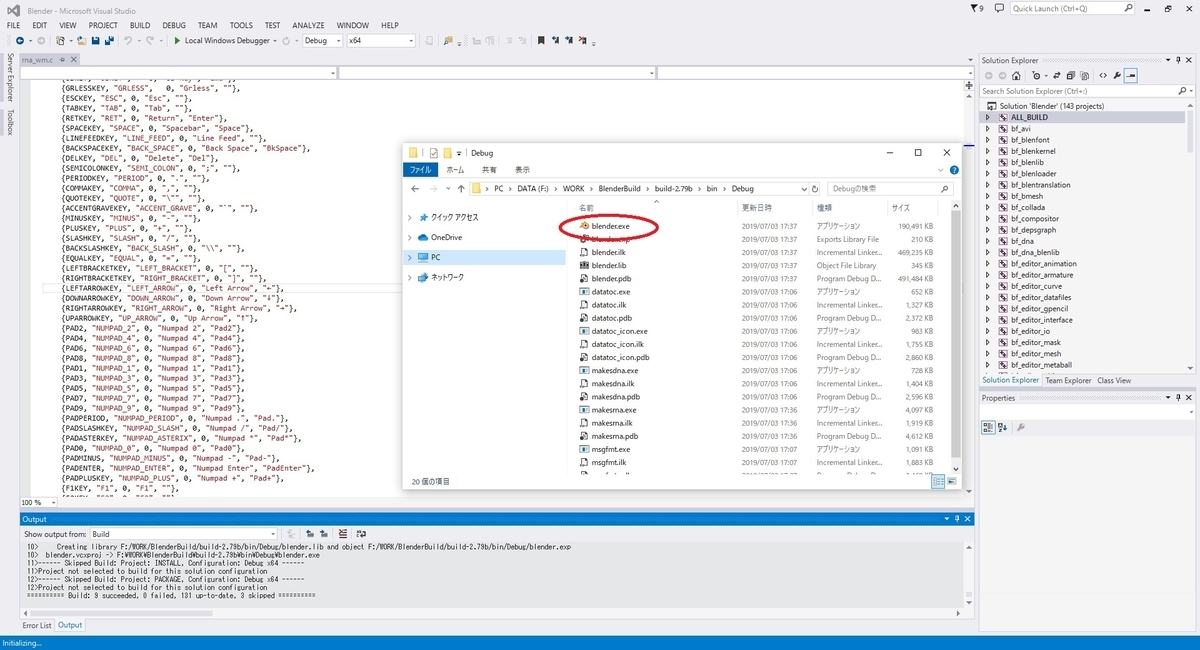Toggle Preview Selected Items in Solution Explorer
1200x650 pixels.
1131,75
